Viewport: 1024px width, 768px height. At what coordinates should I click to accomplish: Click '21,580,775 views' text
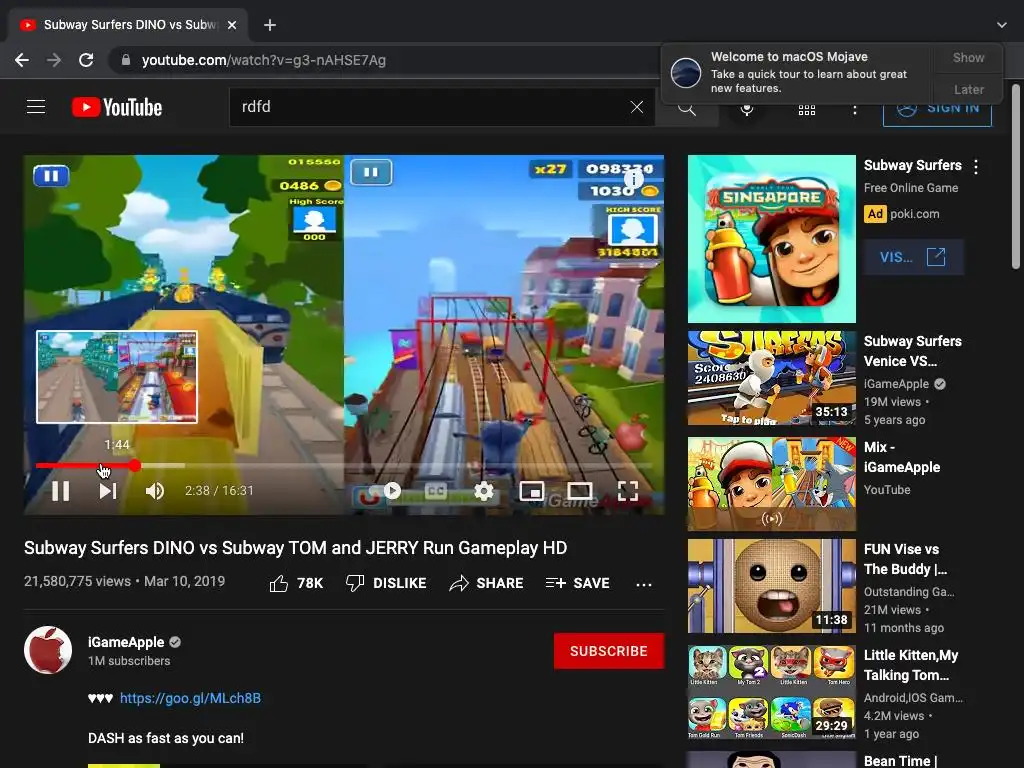point(78,581)
